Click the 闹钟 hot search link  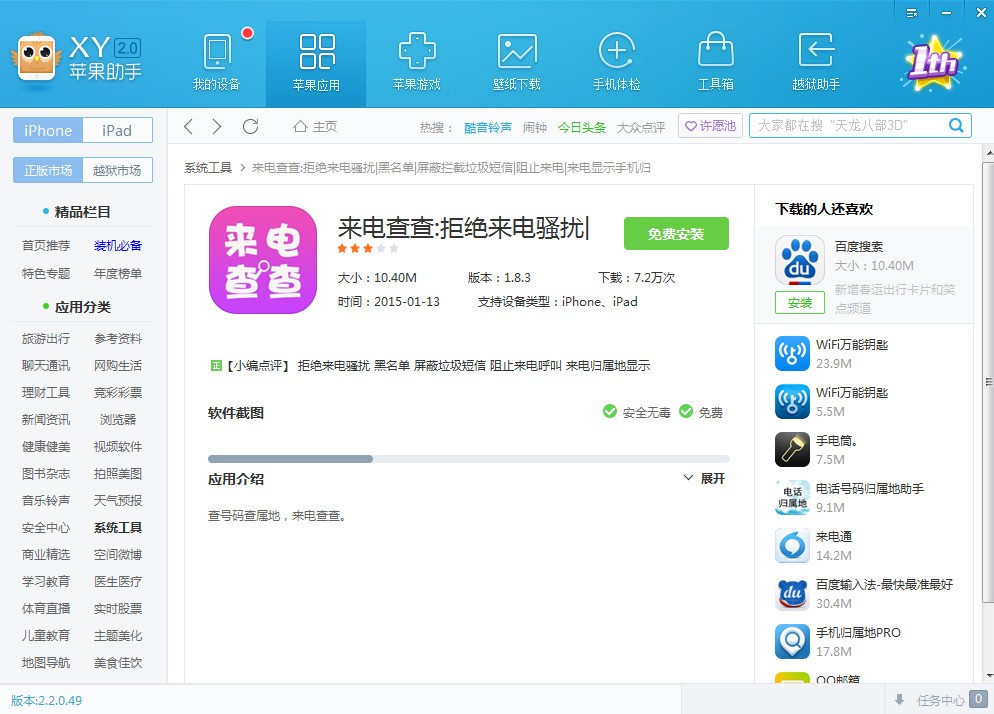pos(534,127)
